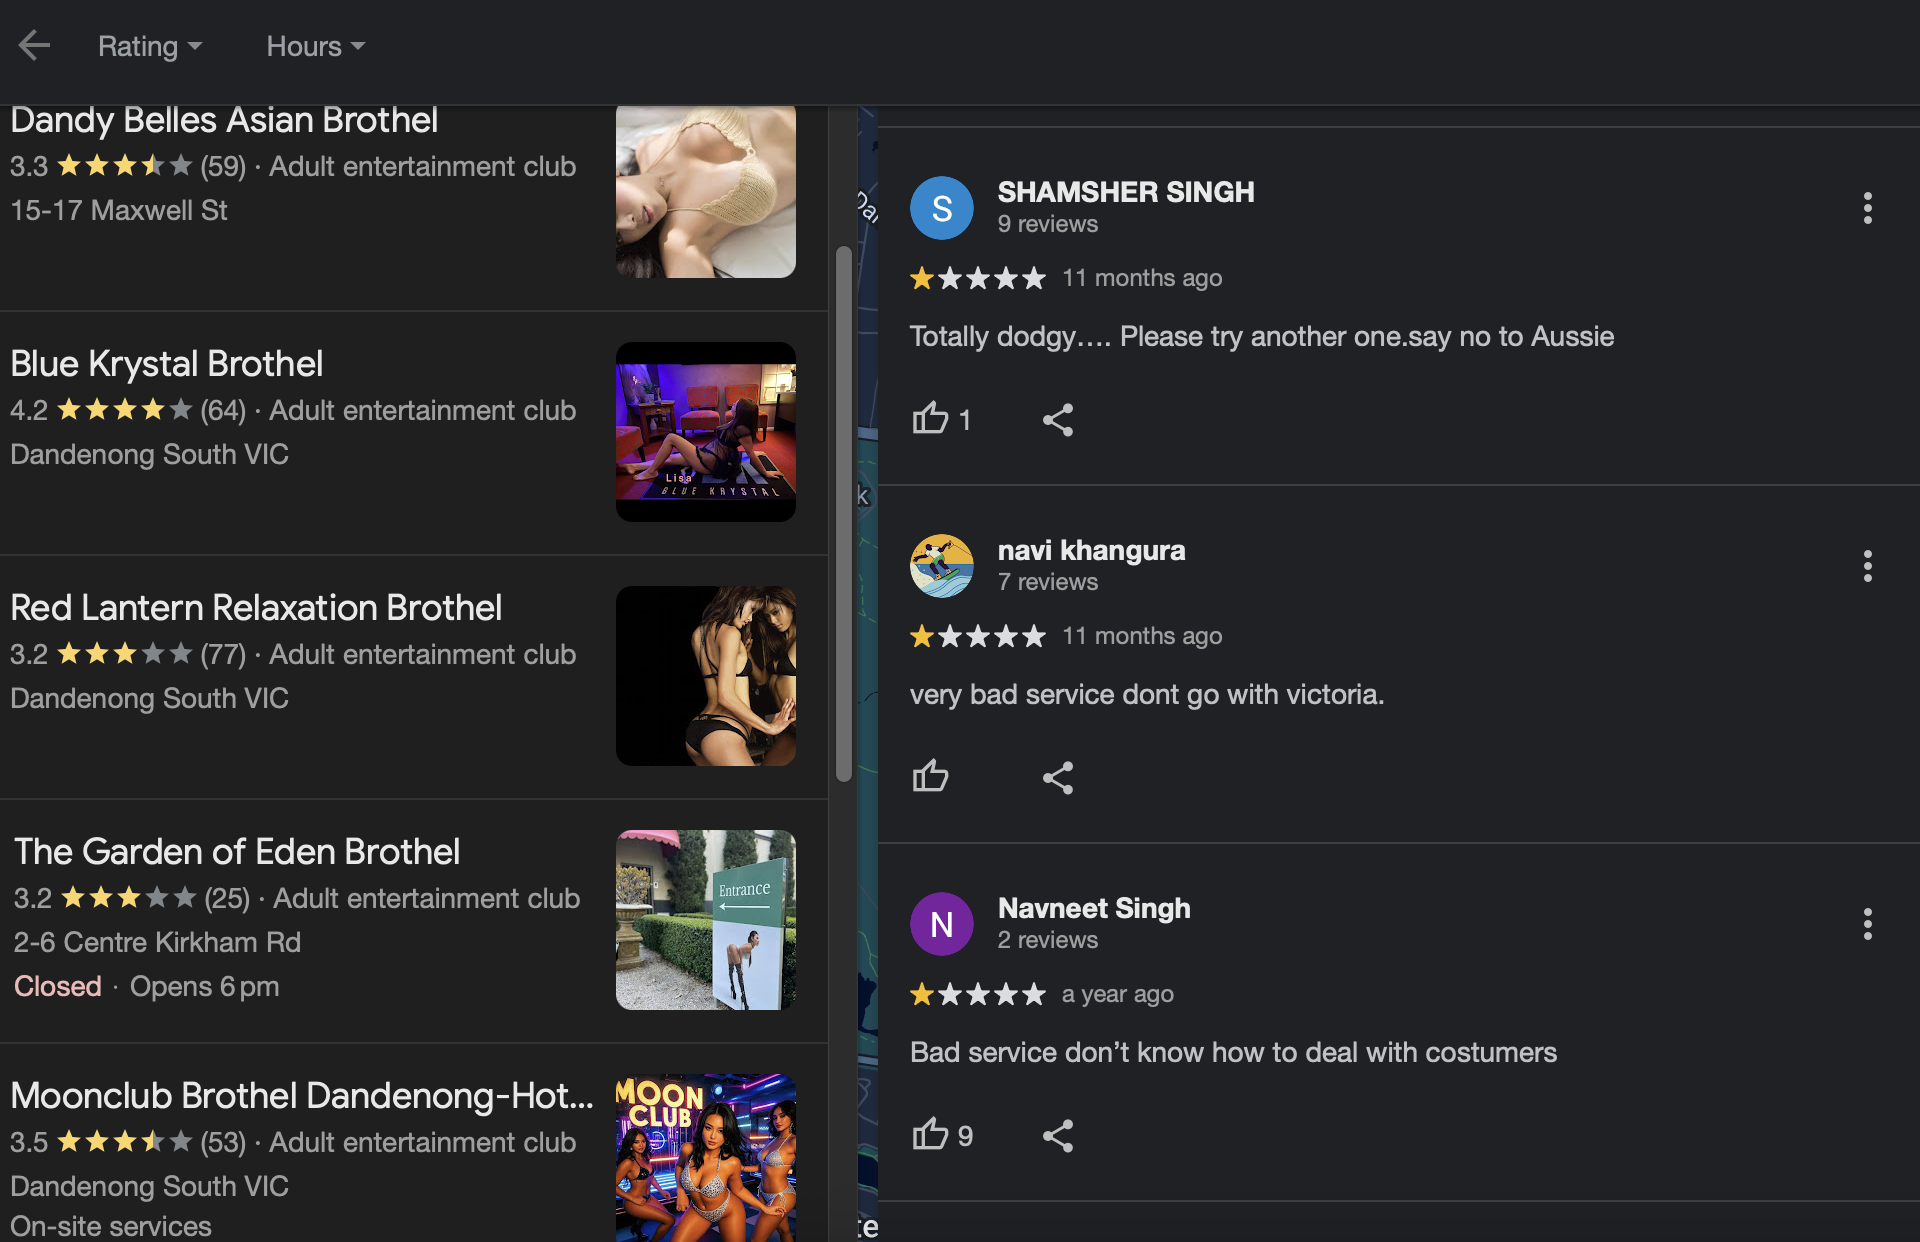Open the Hours filter dropdown
The width and height of the screenshot is (1920, 1242).
pyautogui.click(x=315, y=46)
